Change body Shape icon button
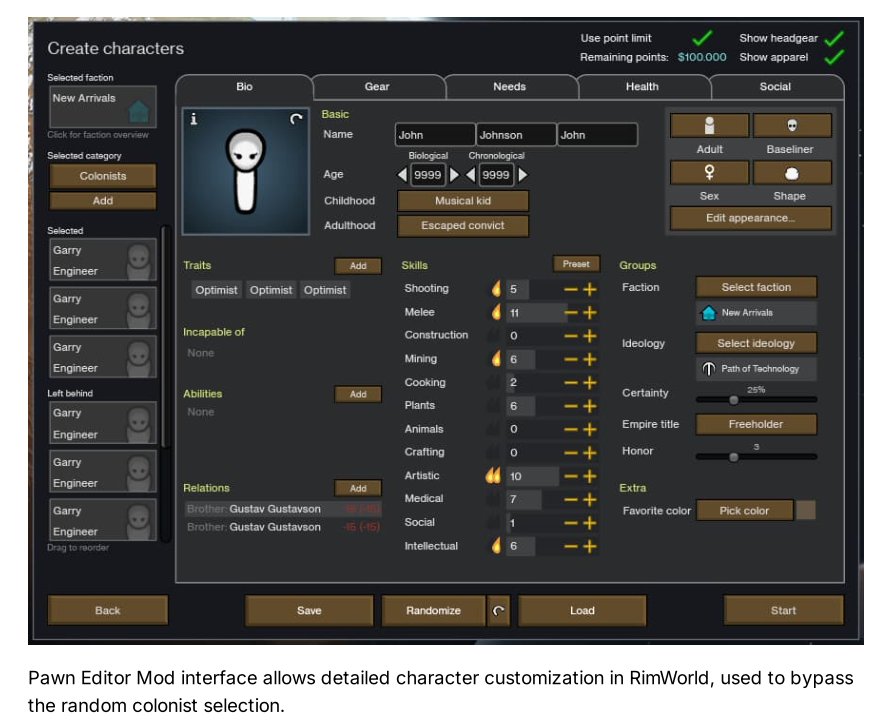The width and height of the screenshot is (874, 728). 792,172
